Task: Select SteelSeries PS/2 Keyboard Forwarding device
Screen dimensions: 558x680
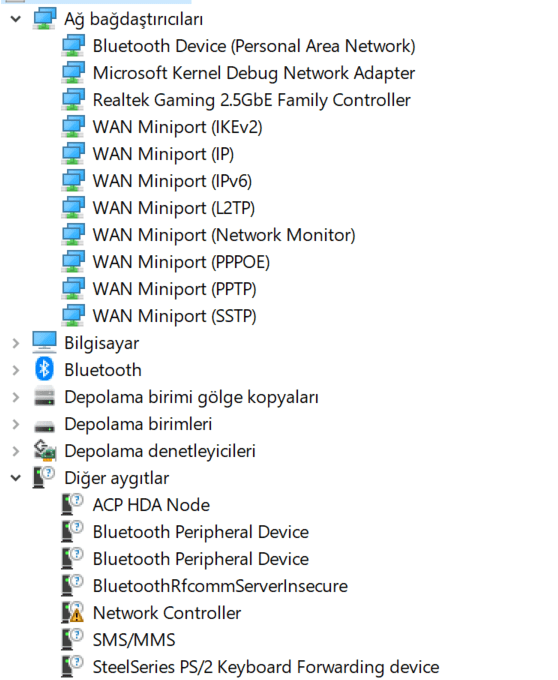Action: (266, 667)
